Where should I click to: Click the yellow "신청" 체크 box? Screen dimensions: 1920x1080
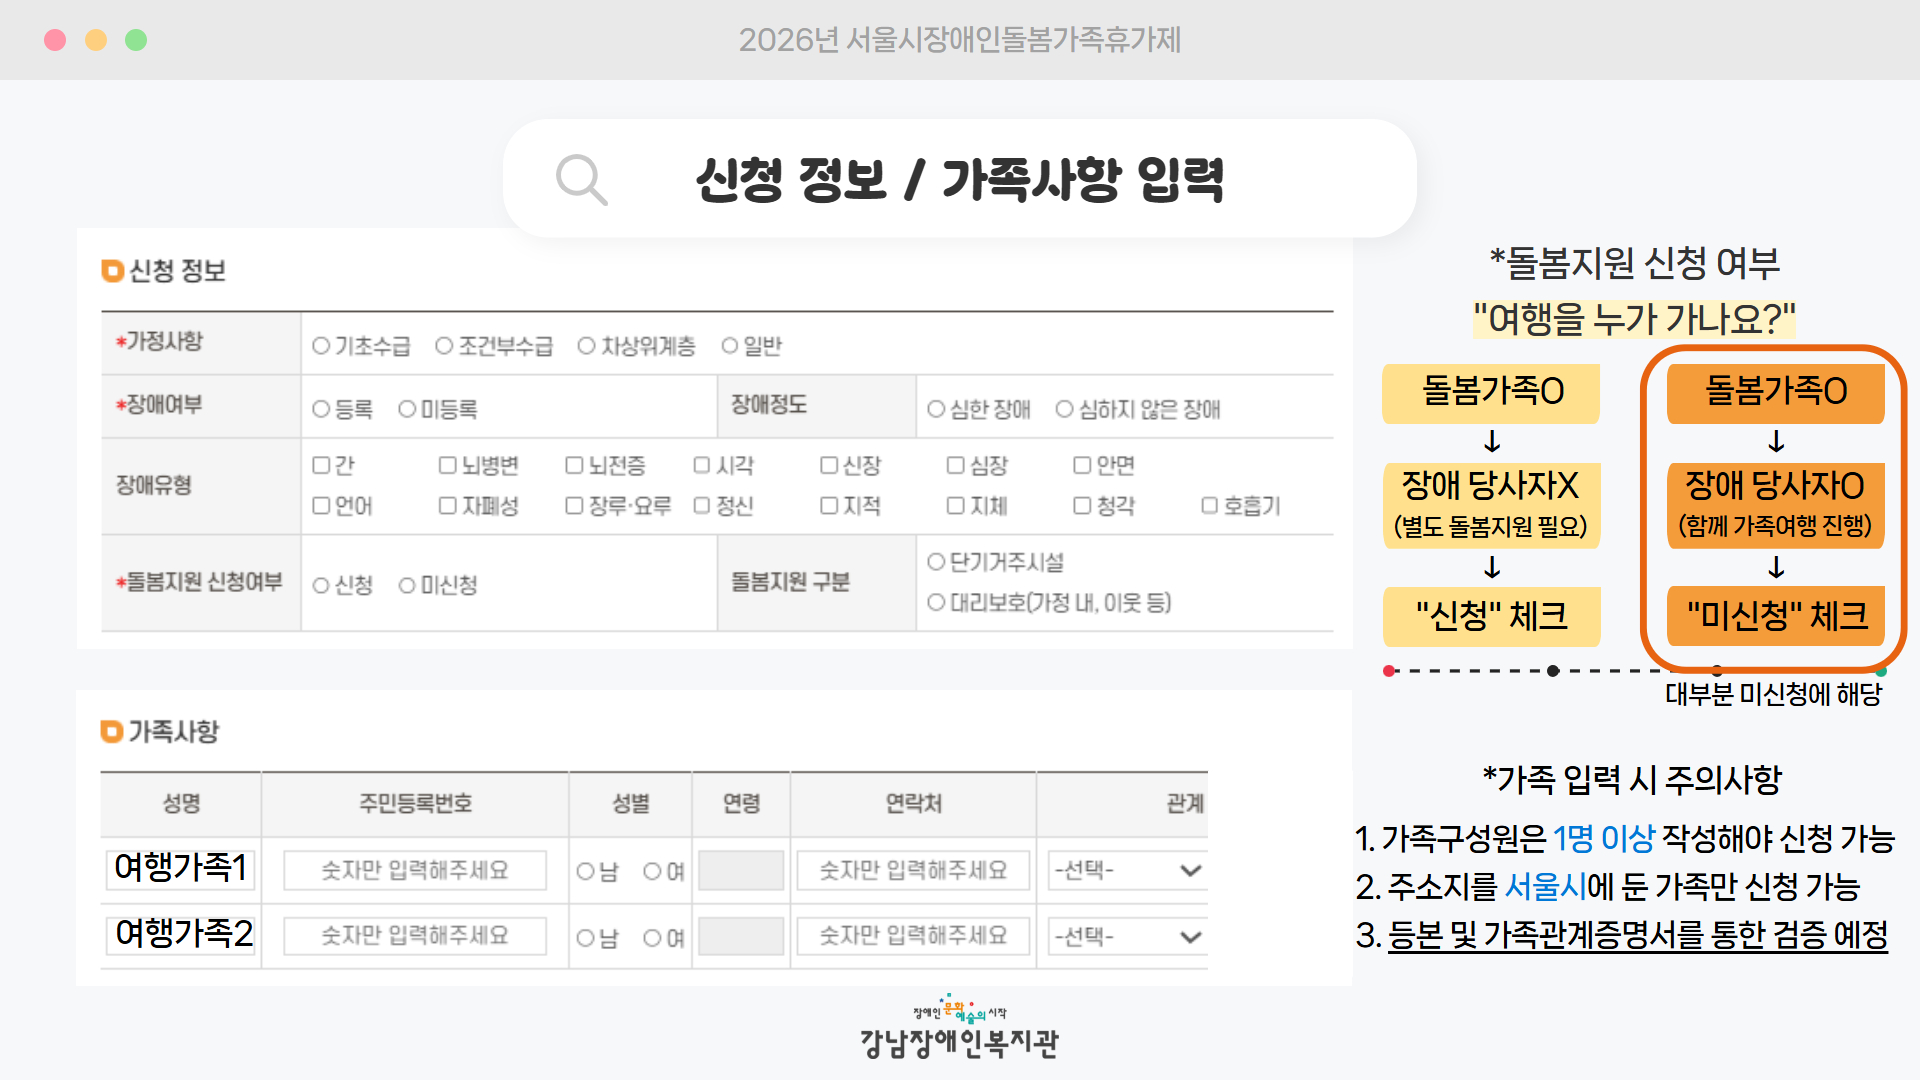point(1491,616)
